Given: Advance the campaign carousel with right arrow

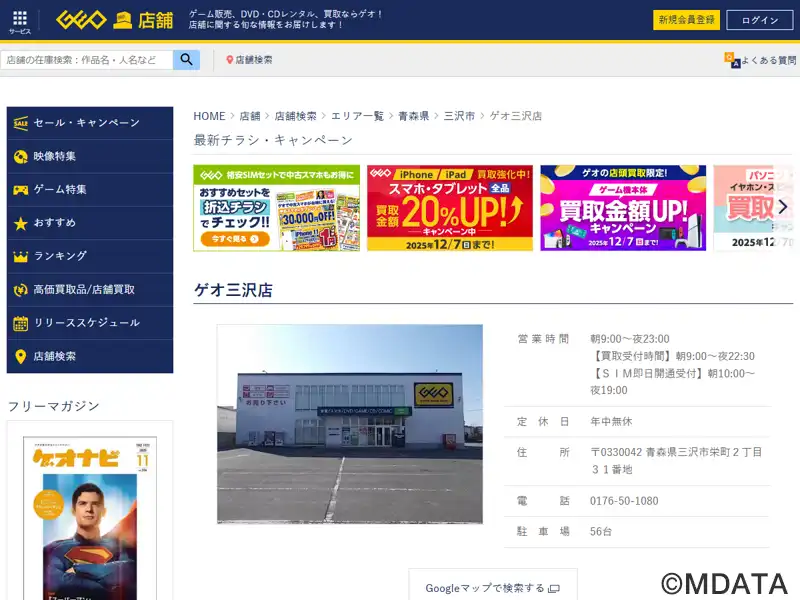Looking at the screenshot, I should tap(783, 207).
